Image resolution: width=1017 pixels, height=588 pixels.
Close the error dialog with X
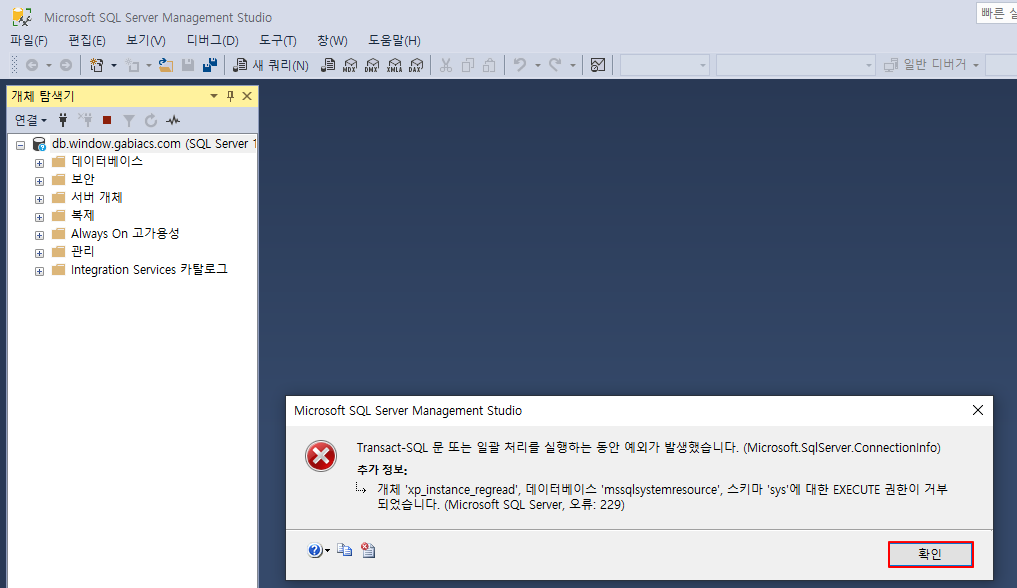click(x=977, y=410)
